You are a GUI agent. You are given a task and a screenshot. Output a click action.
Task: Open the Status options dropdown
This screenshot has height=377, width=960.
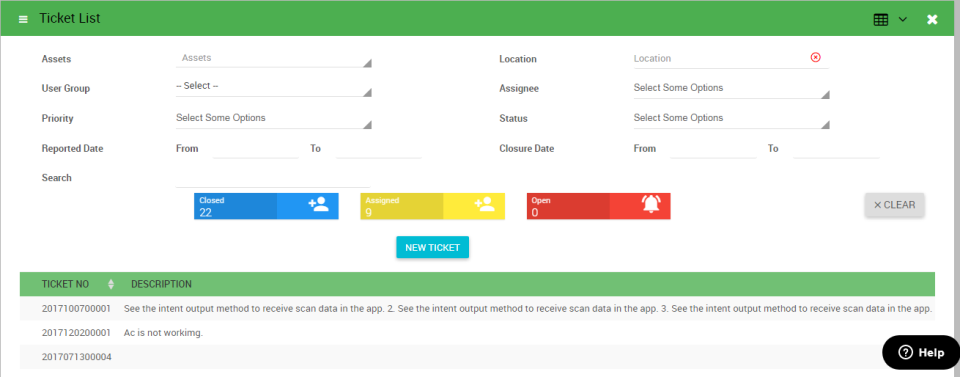coord(731,119)
